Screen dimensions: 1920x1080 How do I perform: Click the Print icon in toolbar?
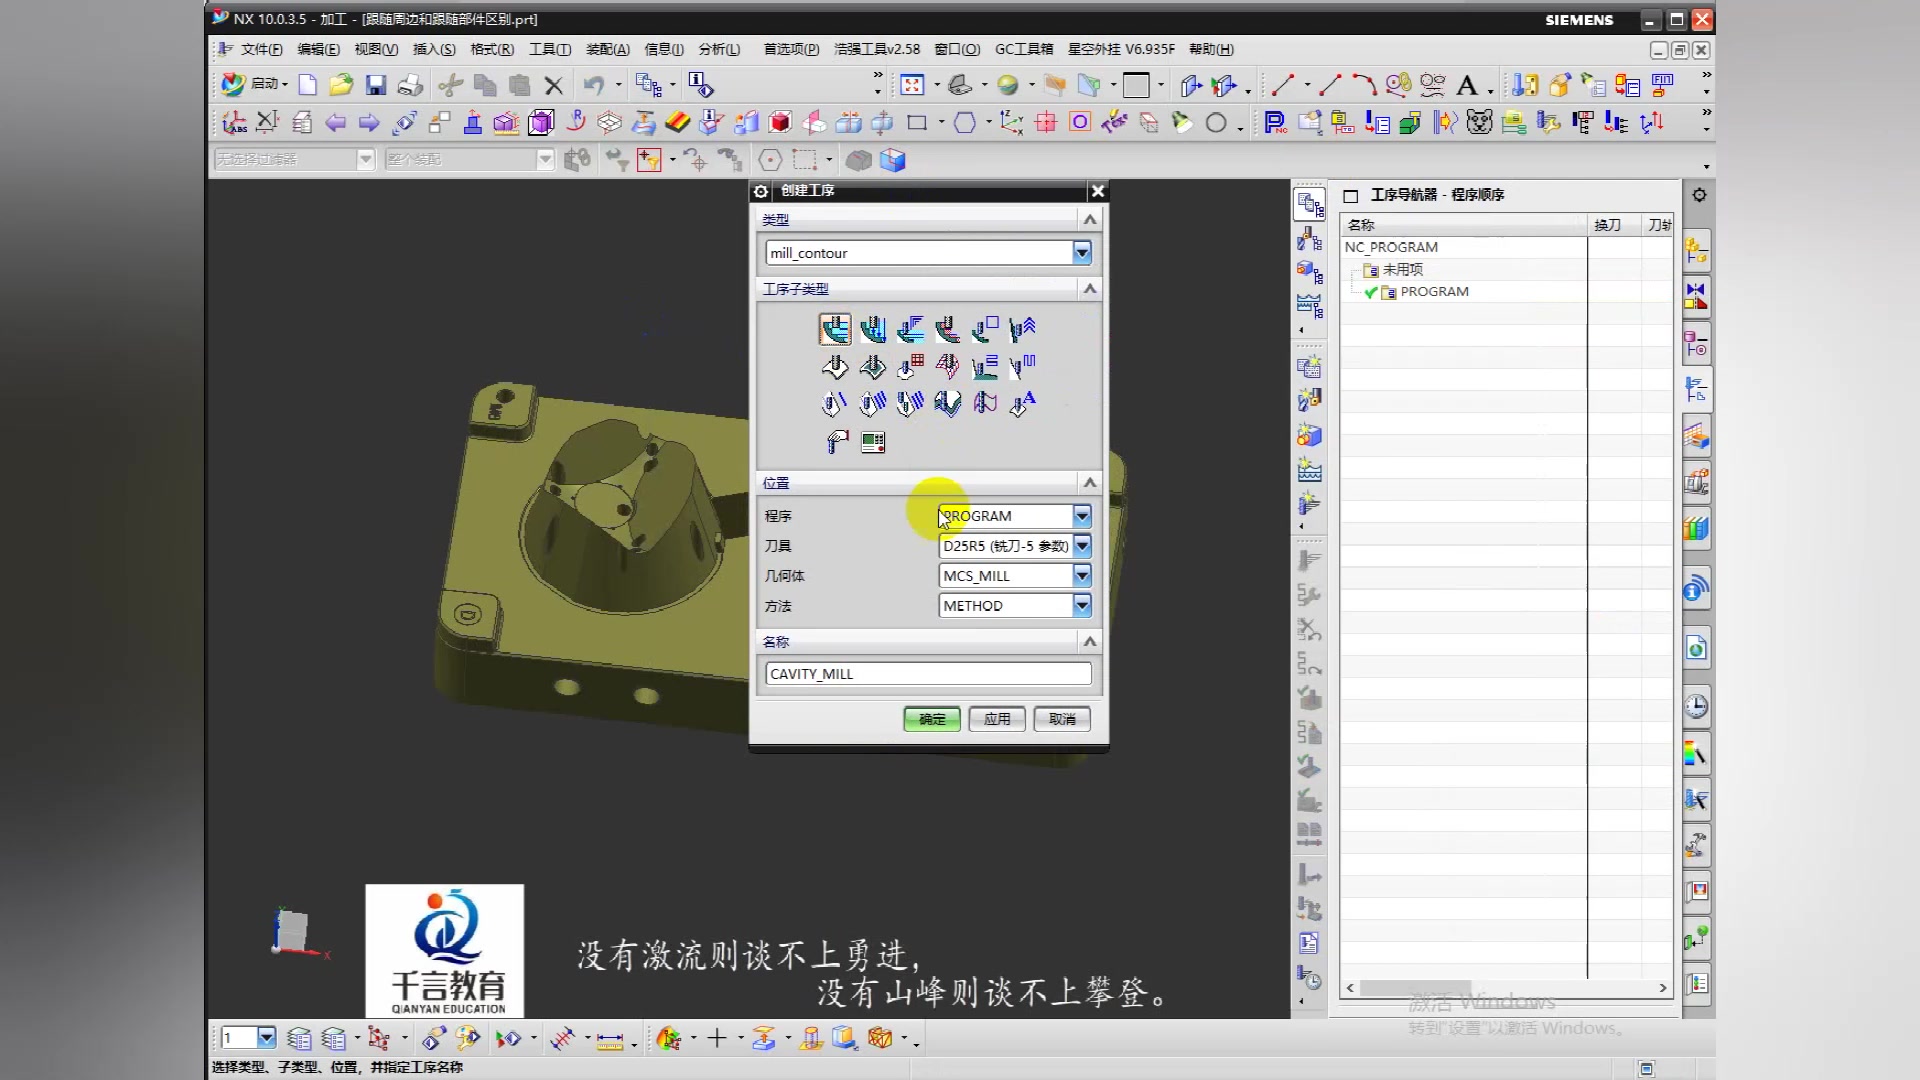coord(409,85)
